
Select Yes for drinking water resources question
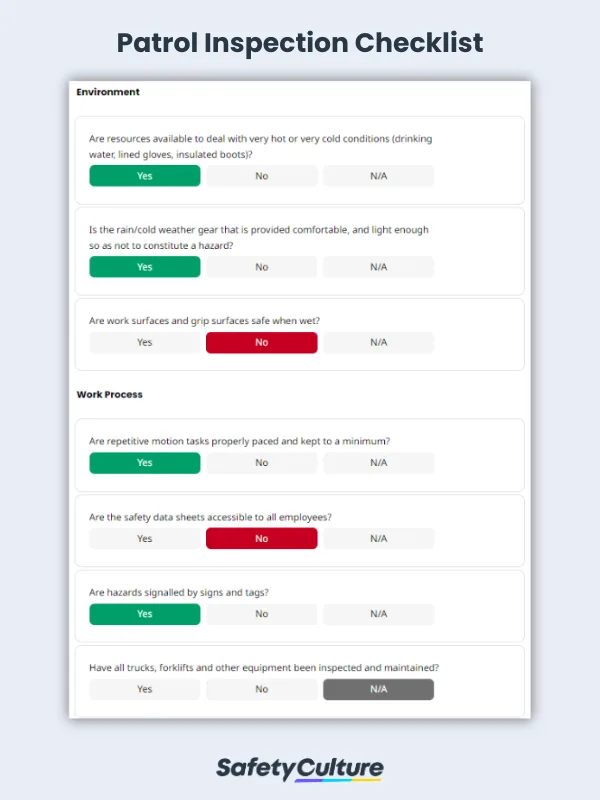pyautogui.click(x=144, y=176)
